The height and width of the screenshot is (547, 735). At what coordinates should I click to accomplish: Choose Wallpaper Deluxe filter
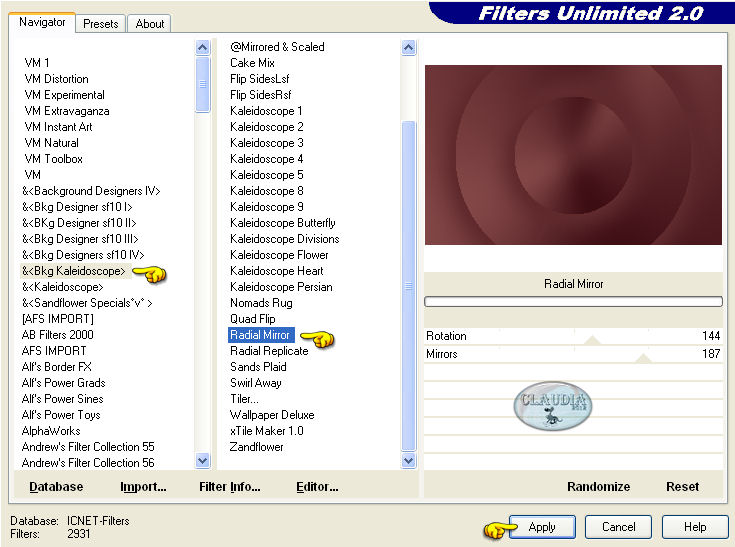pos(272,415)
